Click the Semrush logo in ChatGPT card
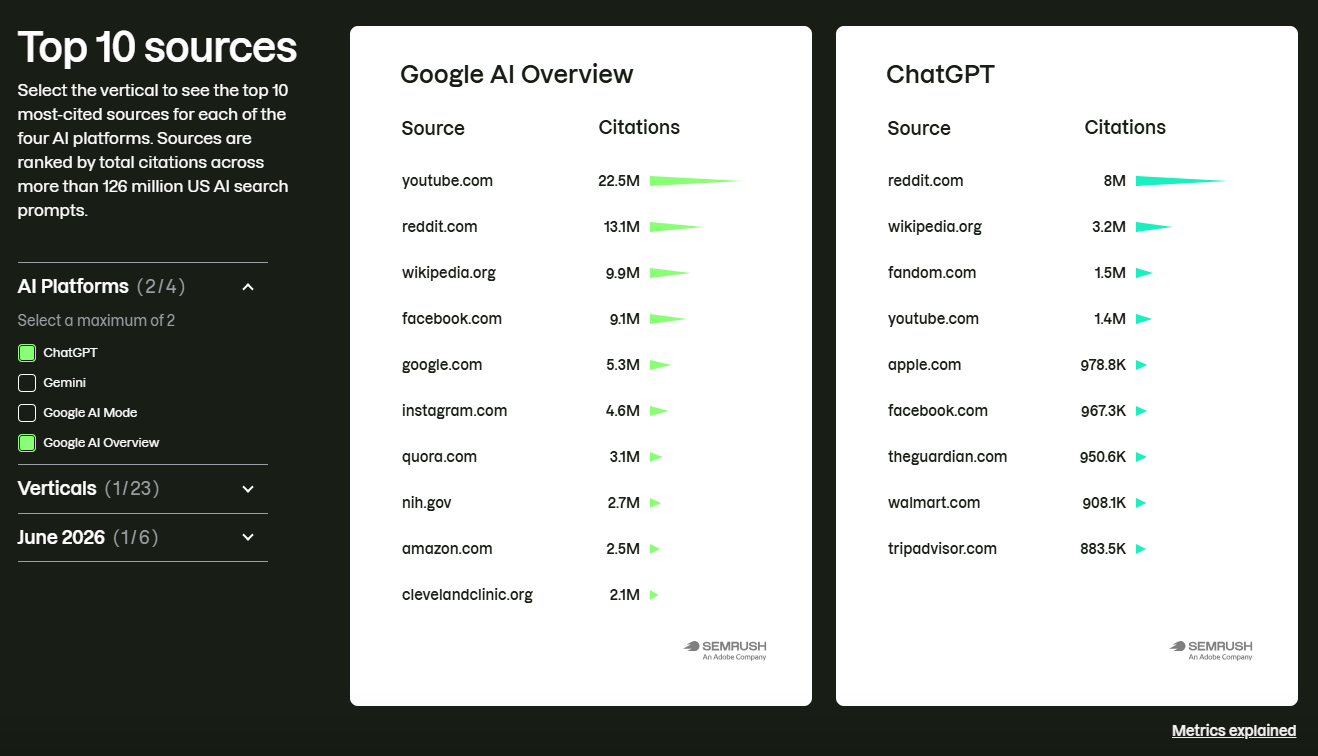 pyautogui.click(x=1211, y=650)
